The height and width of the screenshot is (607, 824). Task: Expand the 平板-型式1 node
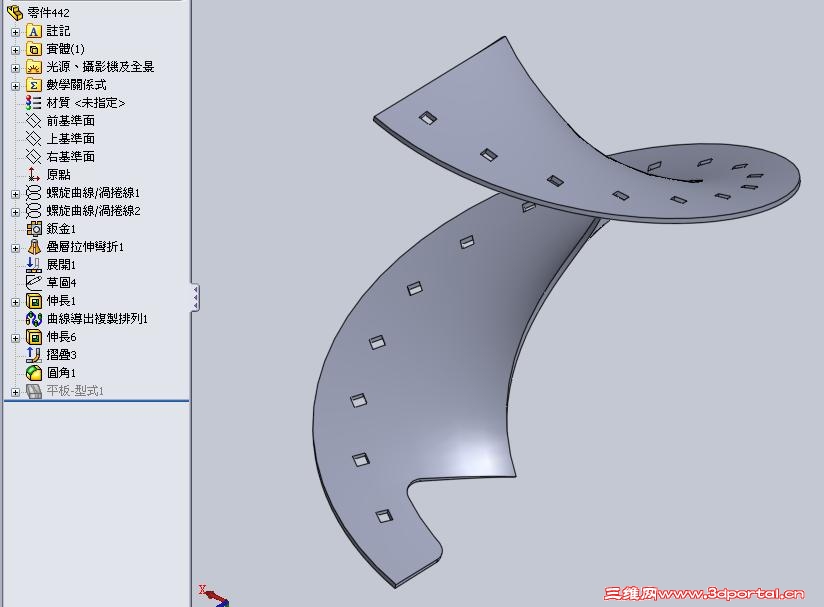[15, 392]
